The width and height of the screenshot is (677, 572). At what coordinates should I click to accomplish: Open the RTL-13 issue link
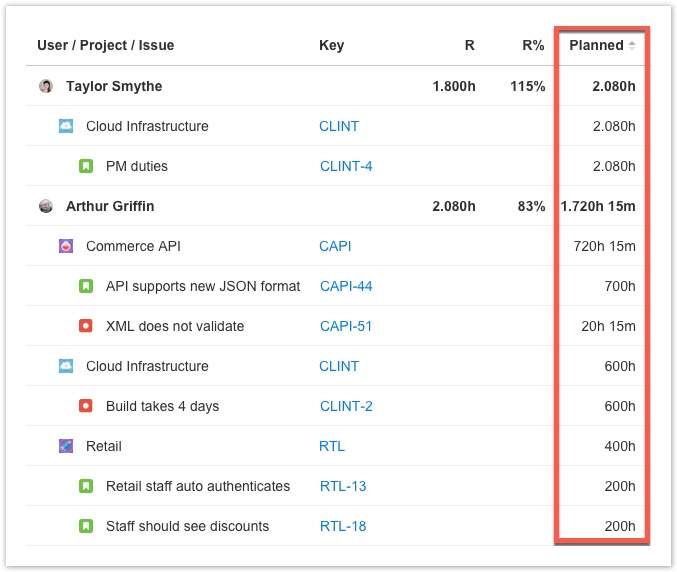tap(343, 486)
